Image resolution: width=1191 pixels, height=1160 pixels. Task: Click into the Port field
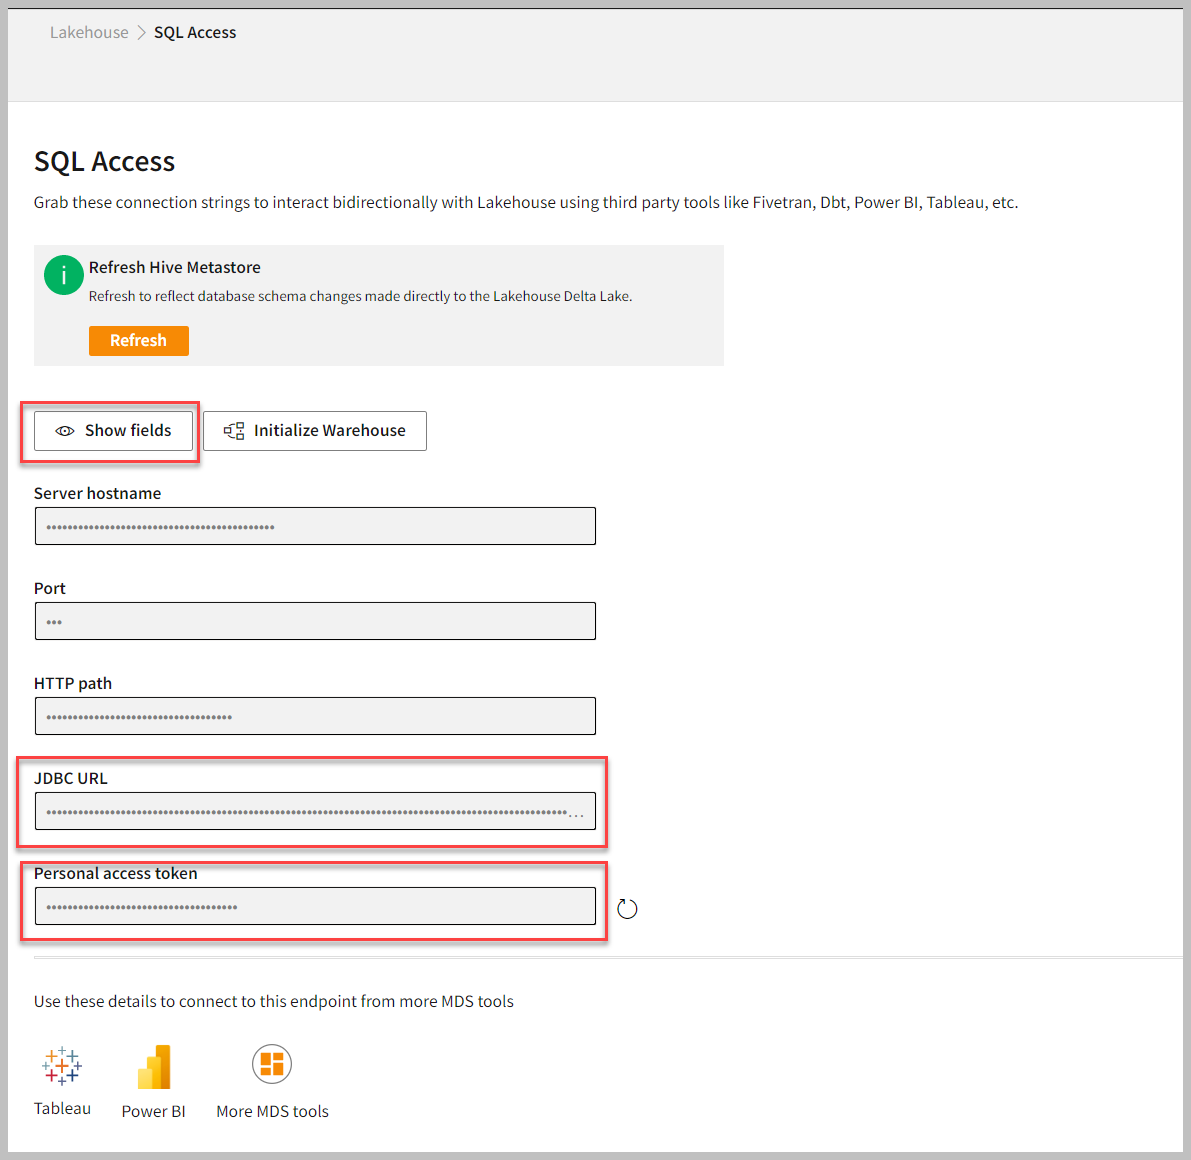(315, 621)
